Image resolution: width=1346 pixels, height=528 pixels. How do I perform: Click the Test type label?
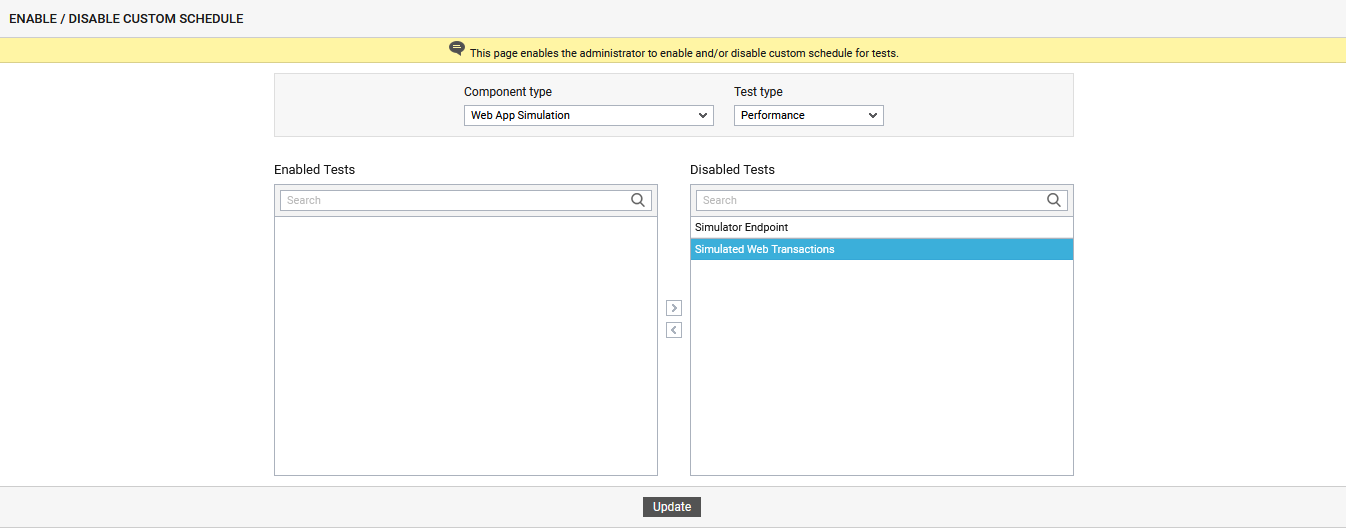[x=758, y=92]
